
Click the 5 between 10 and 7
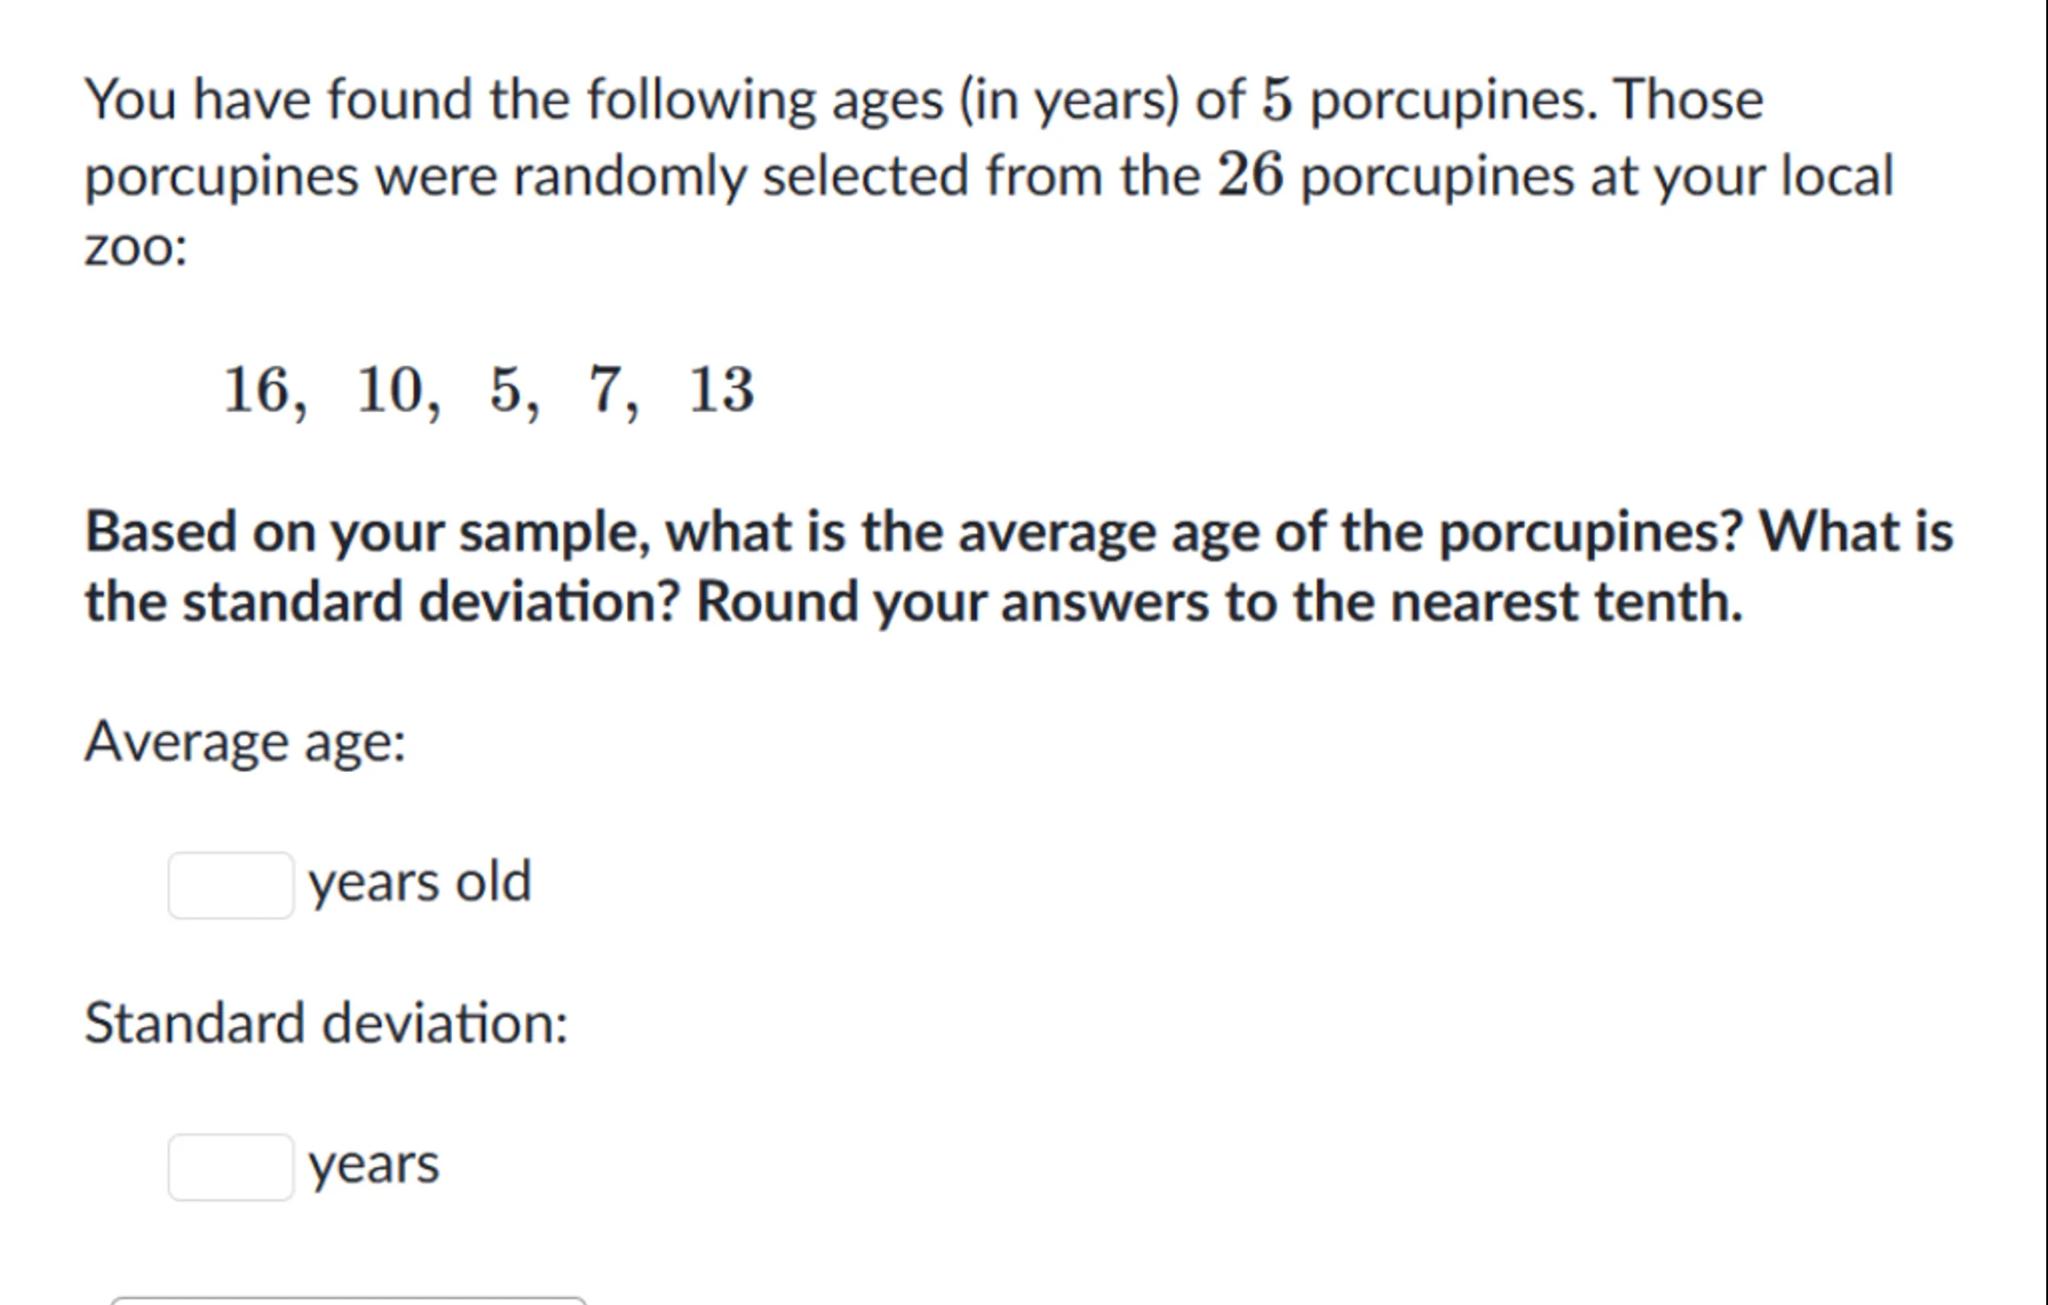(x=506, y=389)
